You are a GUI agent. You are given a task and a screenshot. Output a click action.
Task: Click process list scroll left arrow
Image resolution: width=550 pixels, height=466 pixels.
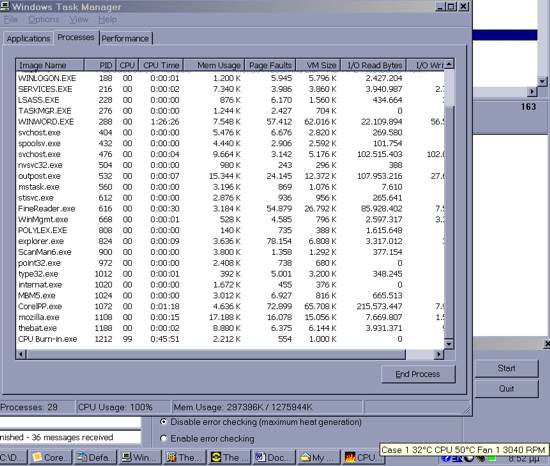(x=21, y=354)
